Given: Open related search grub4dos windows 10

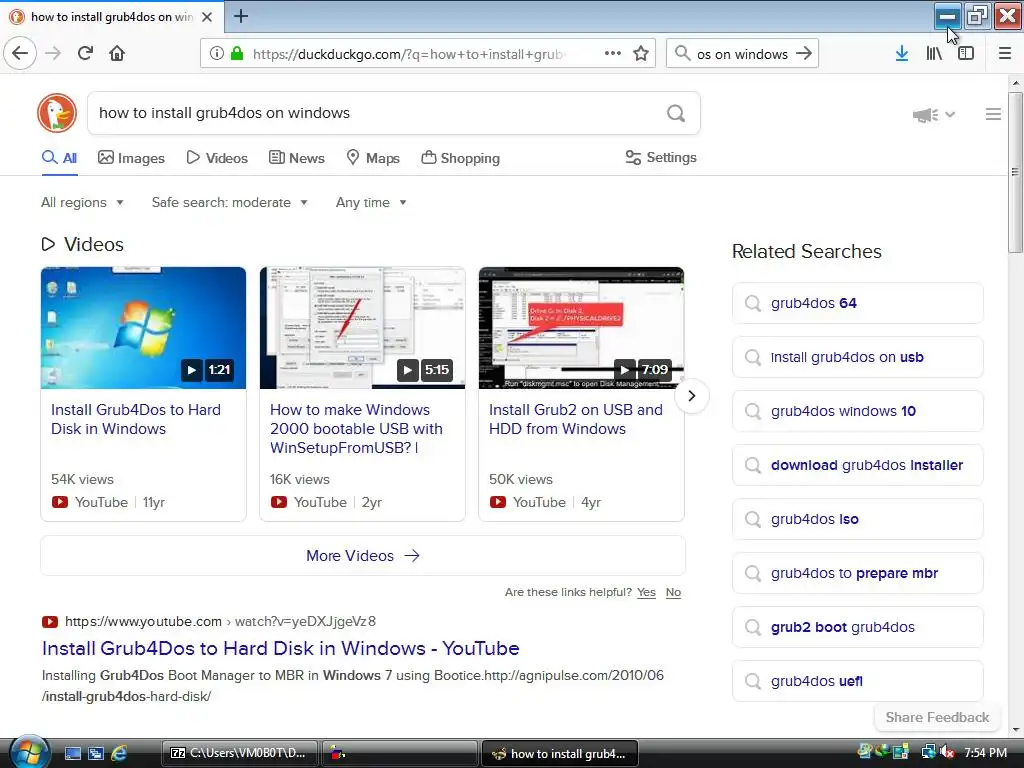Looking at the screenshot, I should (x=857, y=411).
